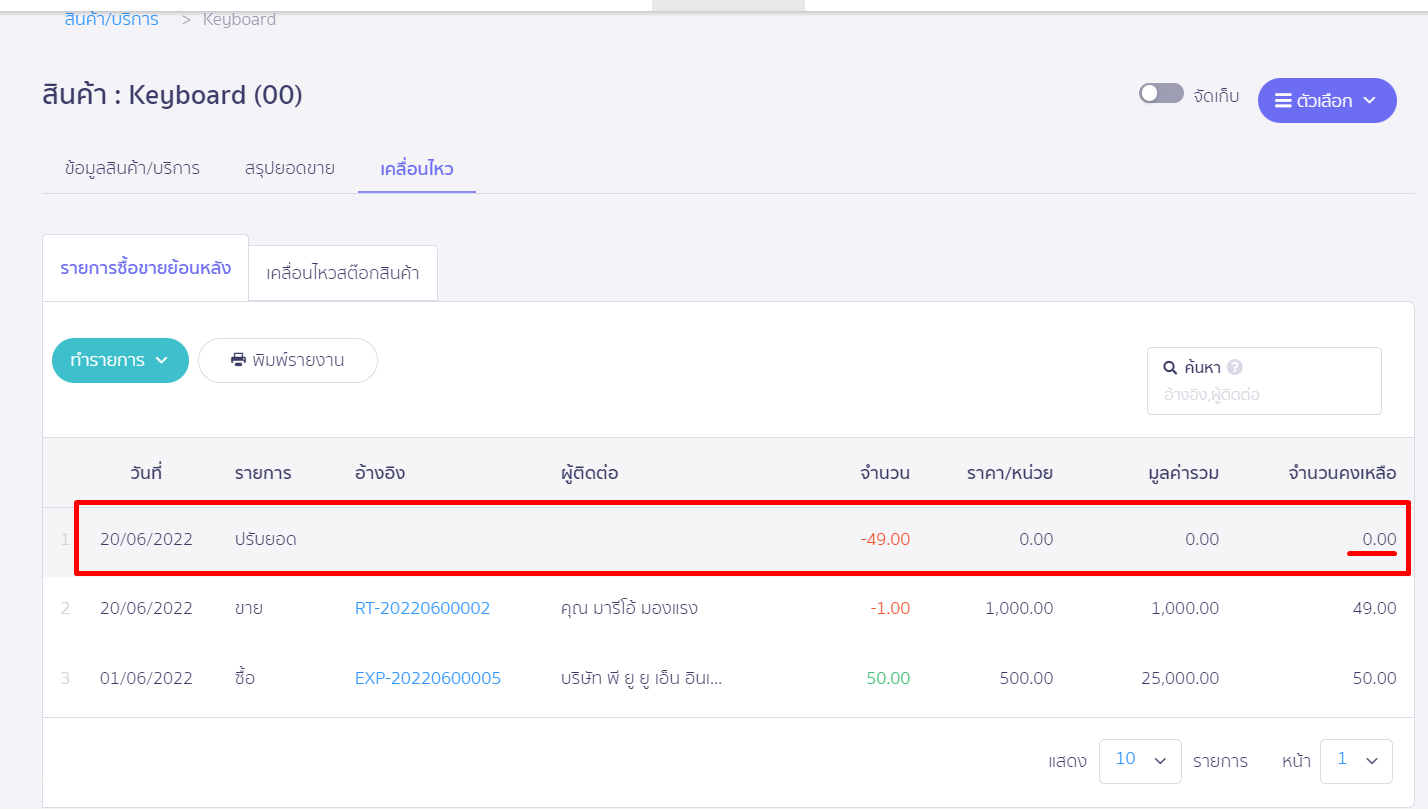
Task: Open เคลื่อนไหวสต๊อกสินค้า sub-tab
Action: [x=343, y=273]
